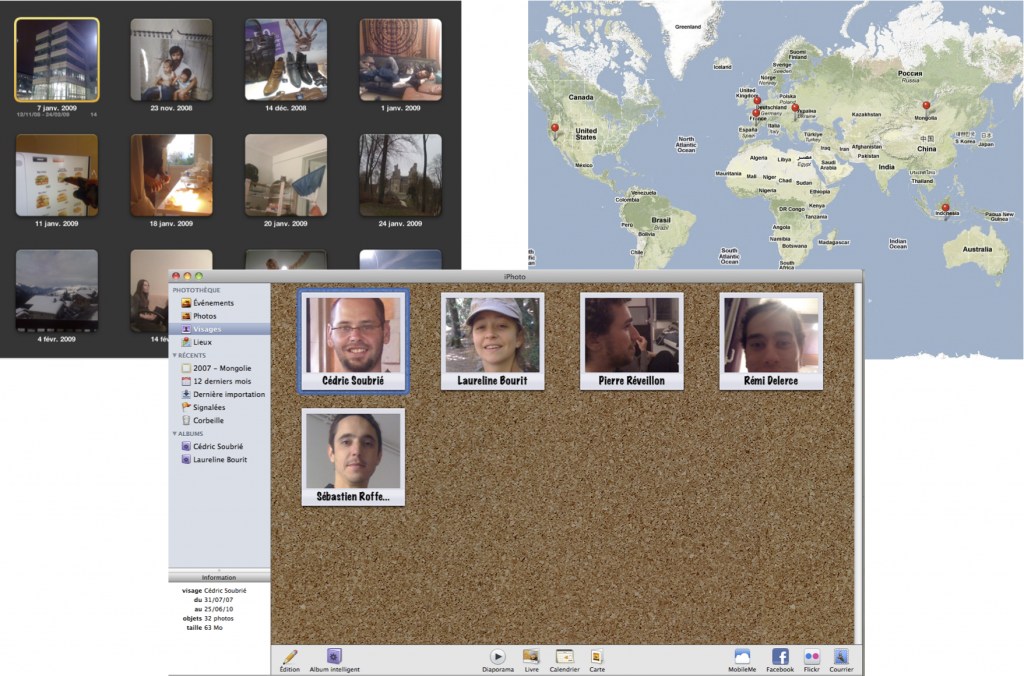Click the red pin on Indonesia

pos(945,209)
